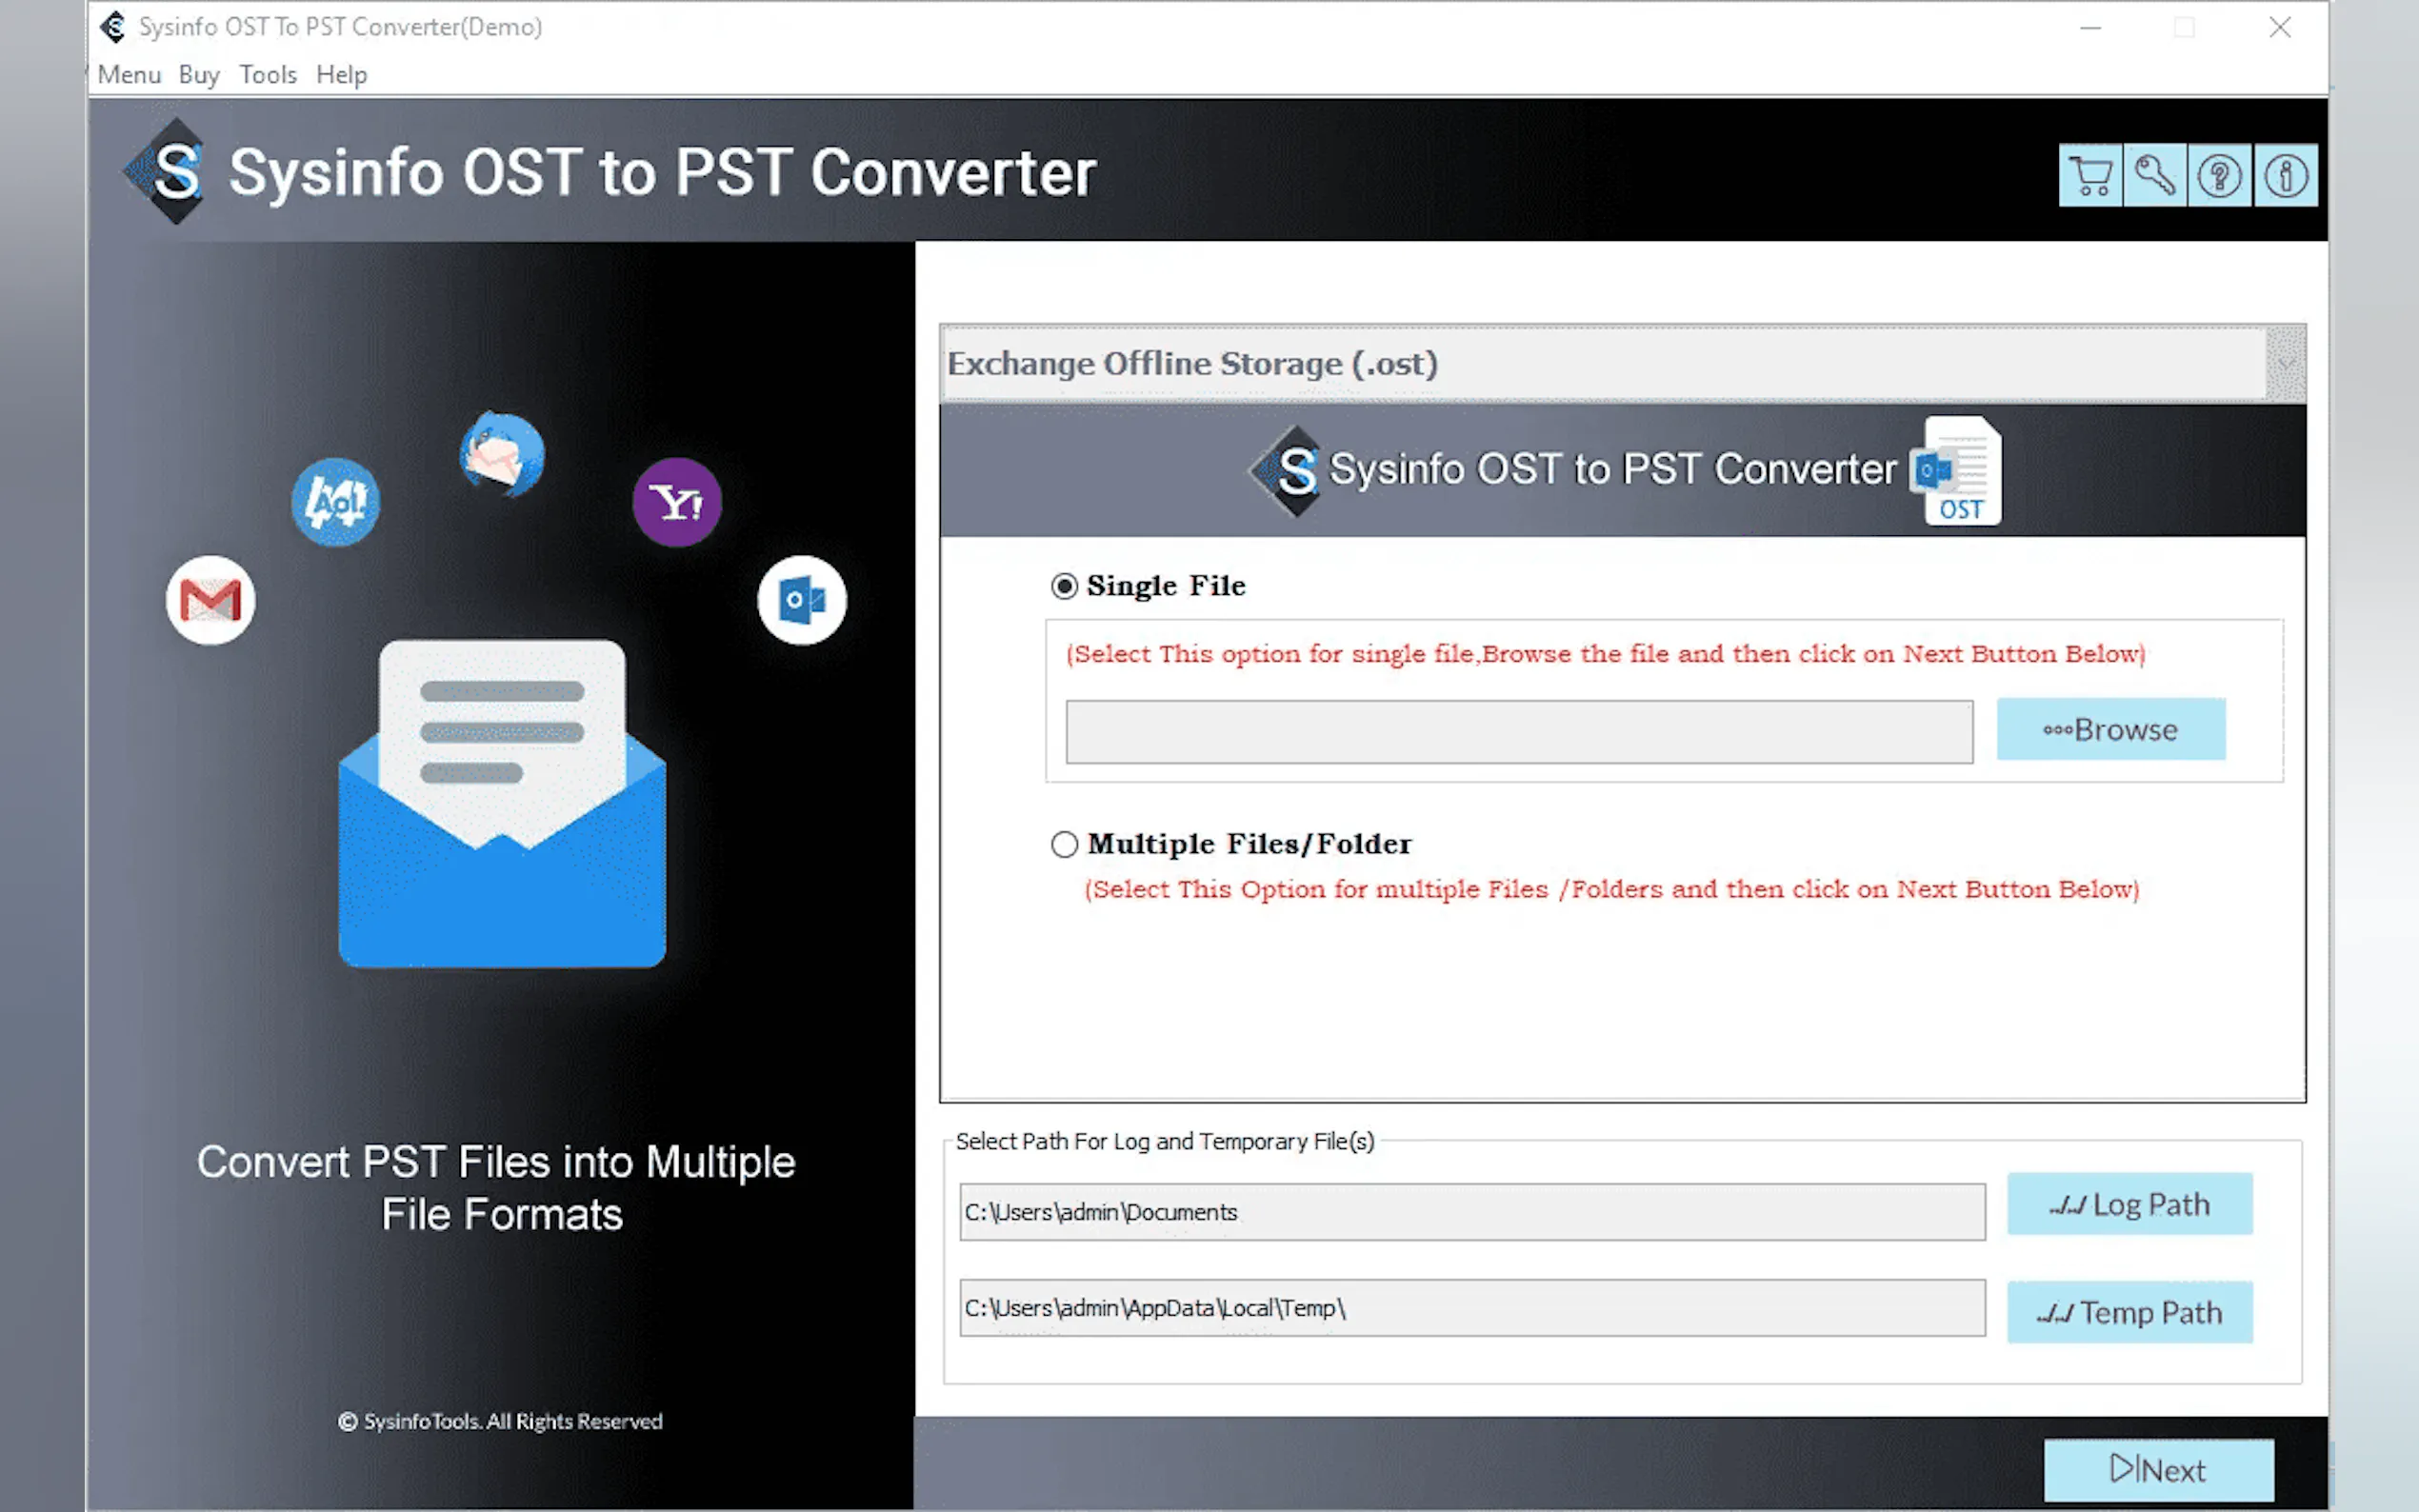This screenshot has width=2419, height=1512.
Task: Expand the Exchange Offline Storage dropdown
Action: tap(2285, 363)
